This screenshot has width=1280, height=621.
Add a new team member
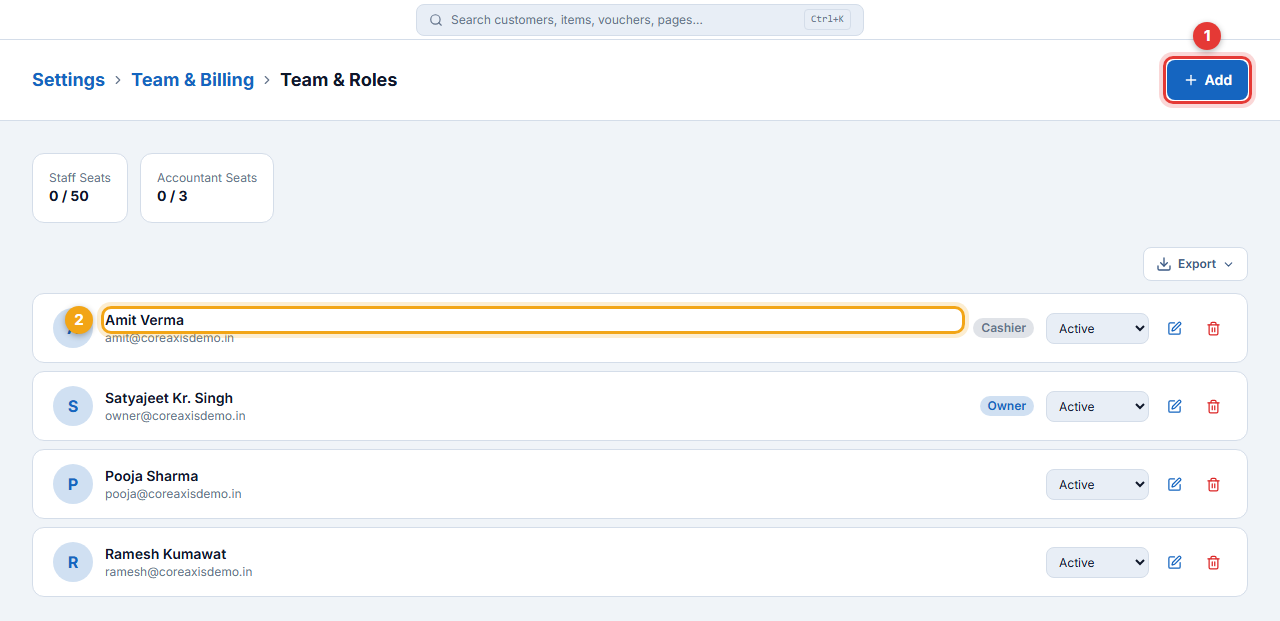point(1207,80)
